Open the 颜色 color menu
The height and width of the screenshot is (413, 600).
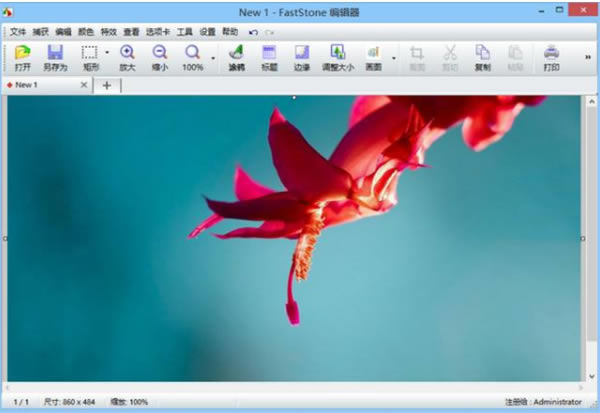(x=86, y=32)
